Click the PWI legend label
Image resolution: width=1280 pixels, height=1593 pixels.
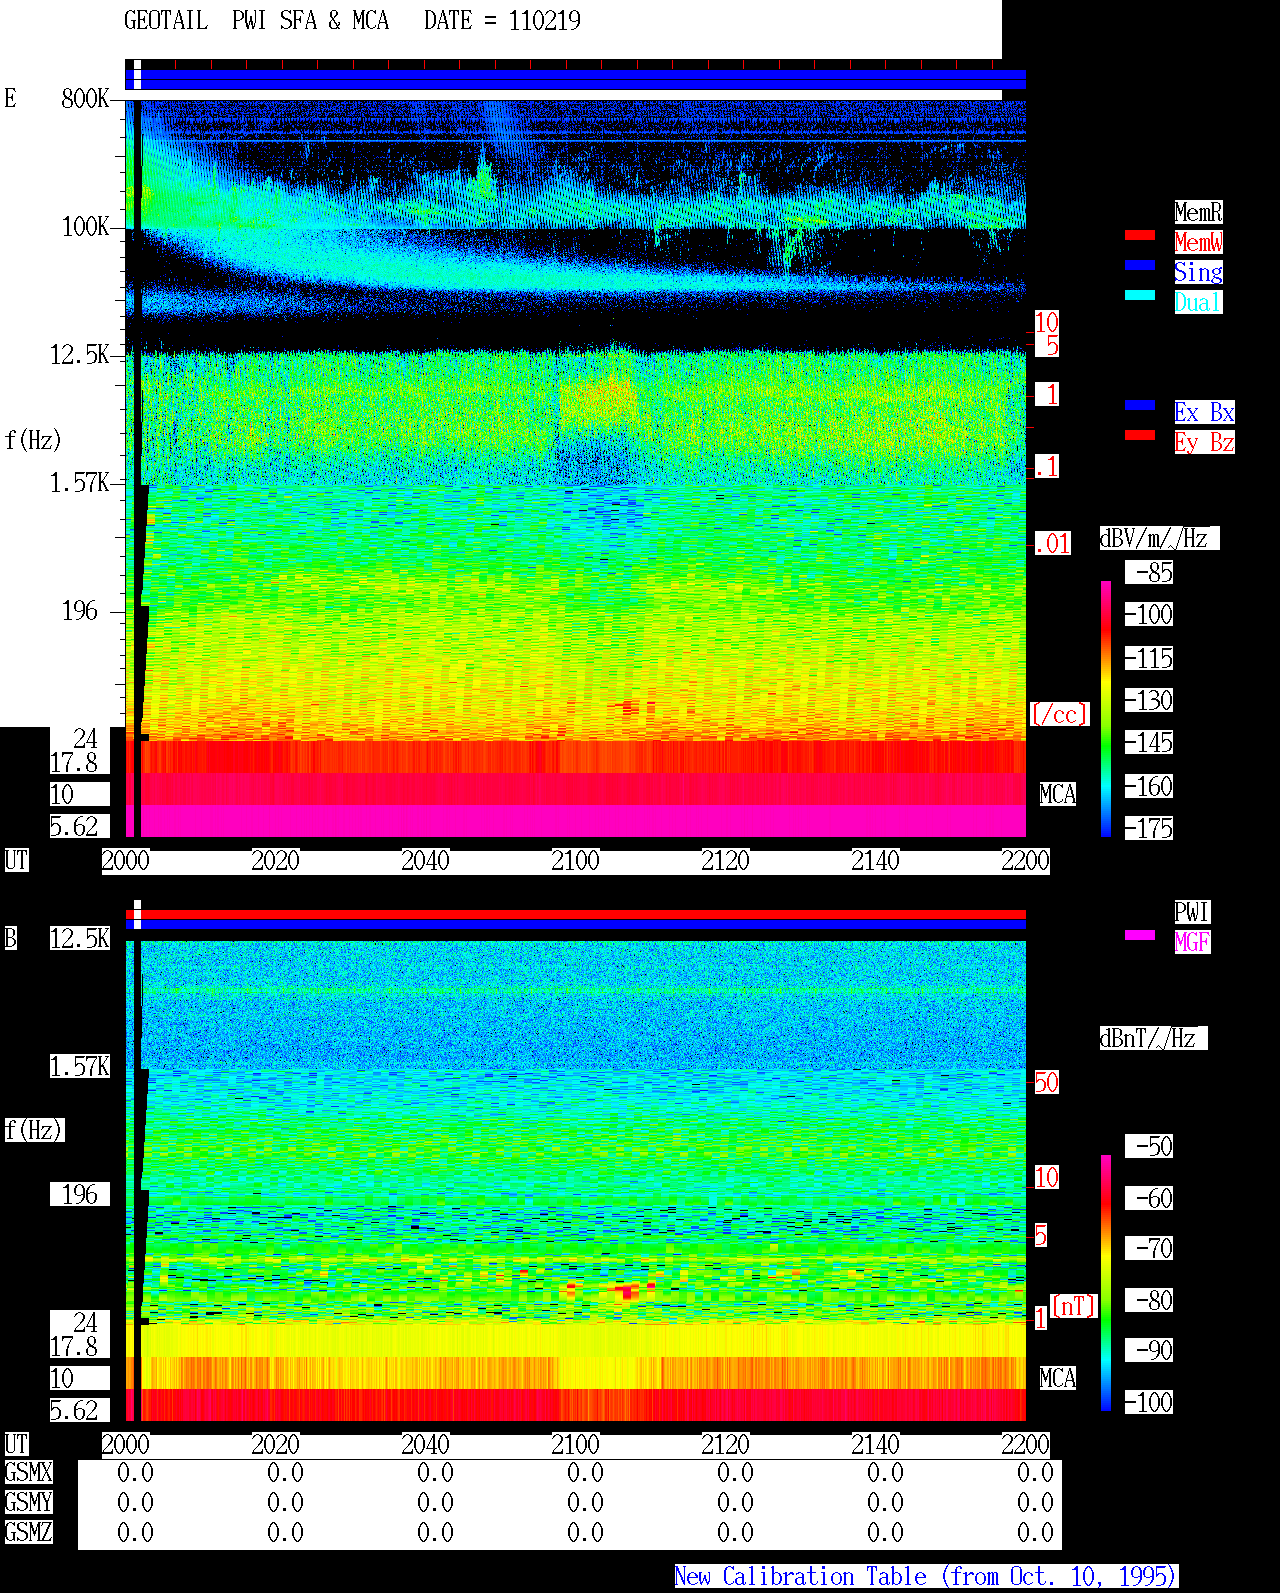1192,912
